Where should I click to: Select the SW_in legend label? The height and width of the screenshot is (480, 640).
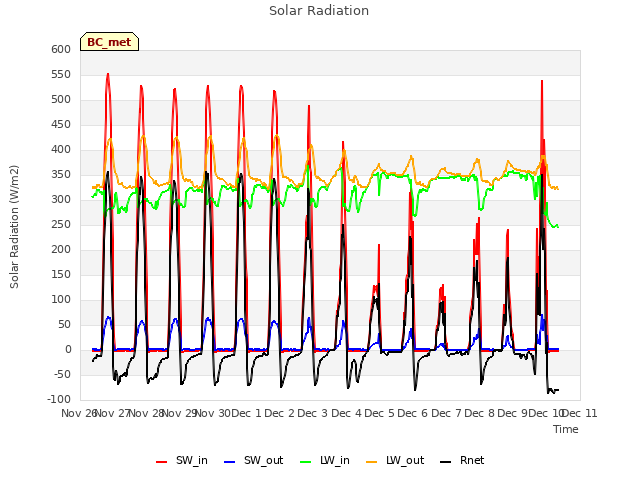(192, 460)
